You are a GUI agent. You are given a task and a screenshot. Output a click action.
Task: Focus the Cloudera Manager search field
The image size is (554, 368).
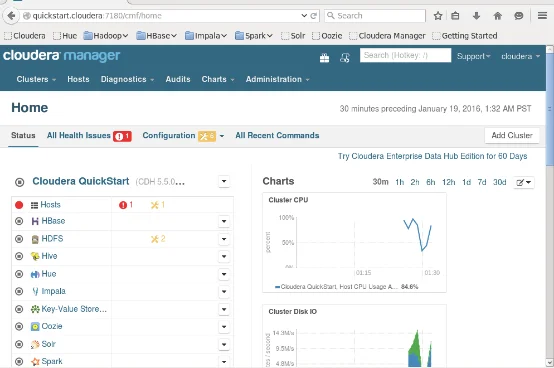pyautogui.click(x=405, y=55)
